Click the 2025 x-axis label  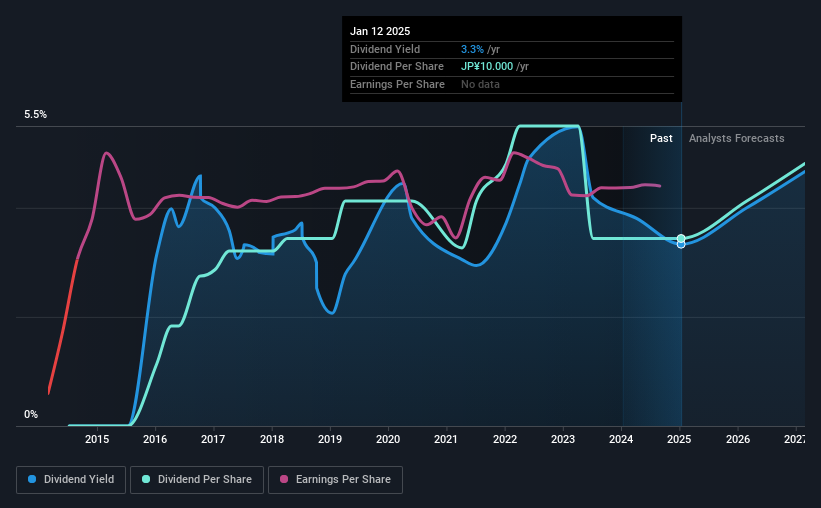679,439
